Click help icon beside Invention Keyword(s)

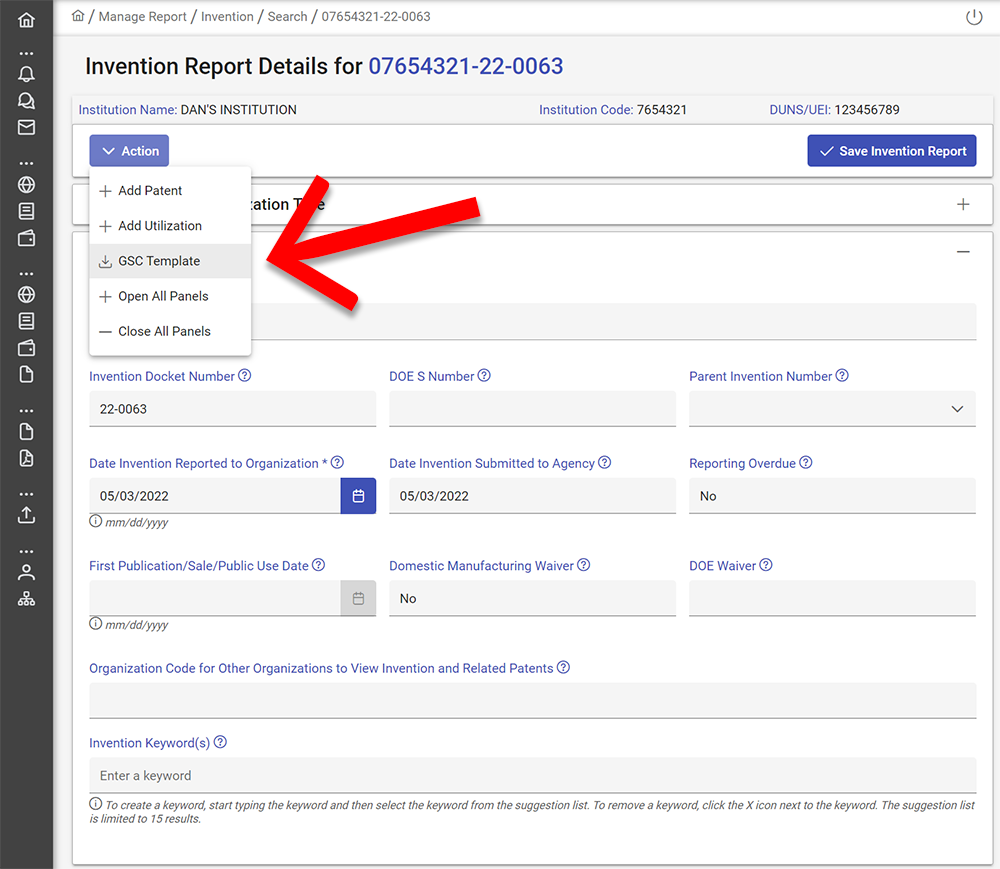click(x=220, y=743)
